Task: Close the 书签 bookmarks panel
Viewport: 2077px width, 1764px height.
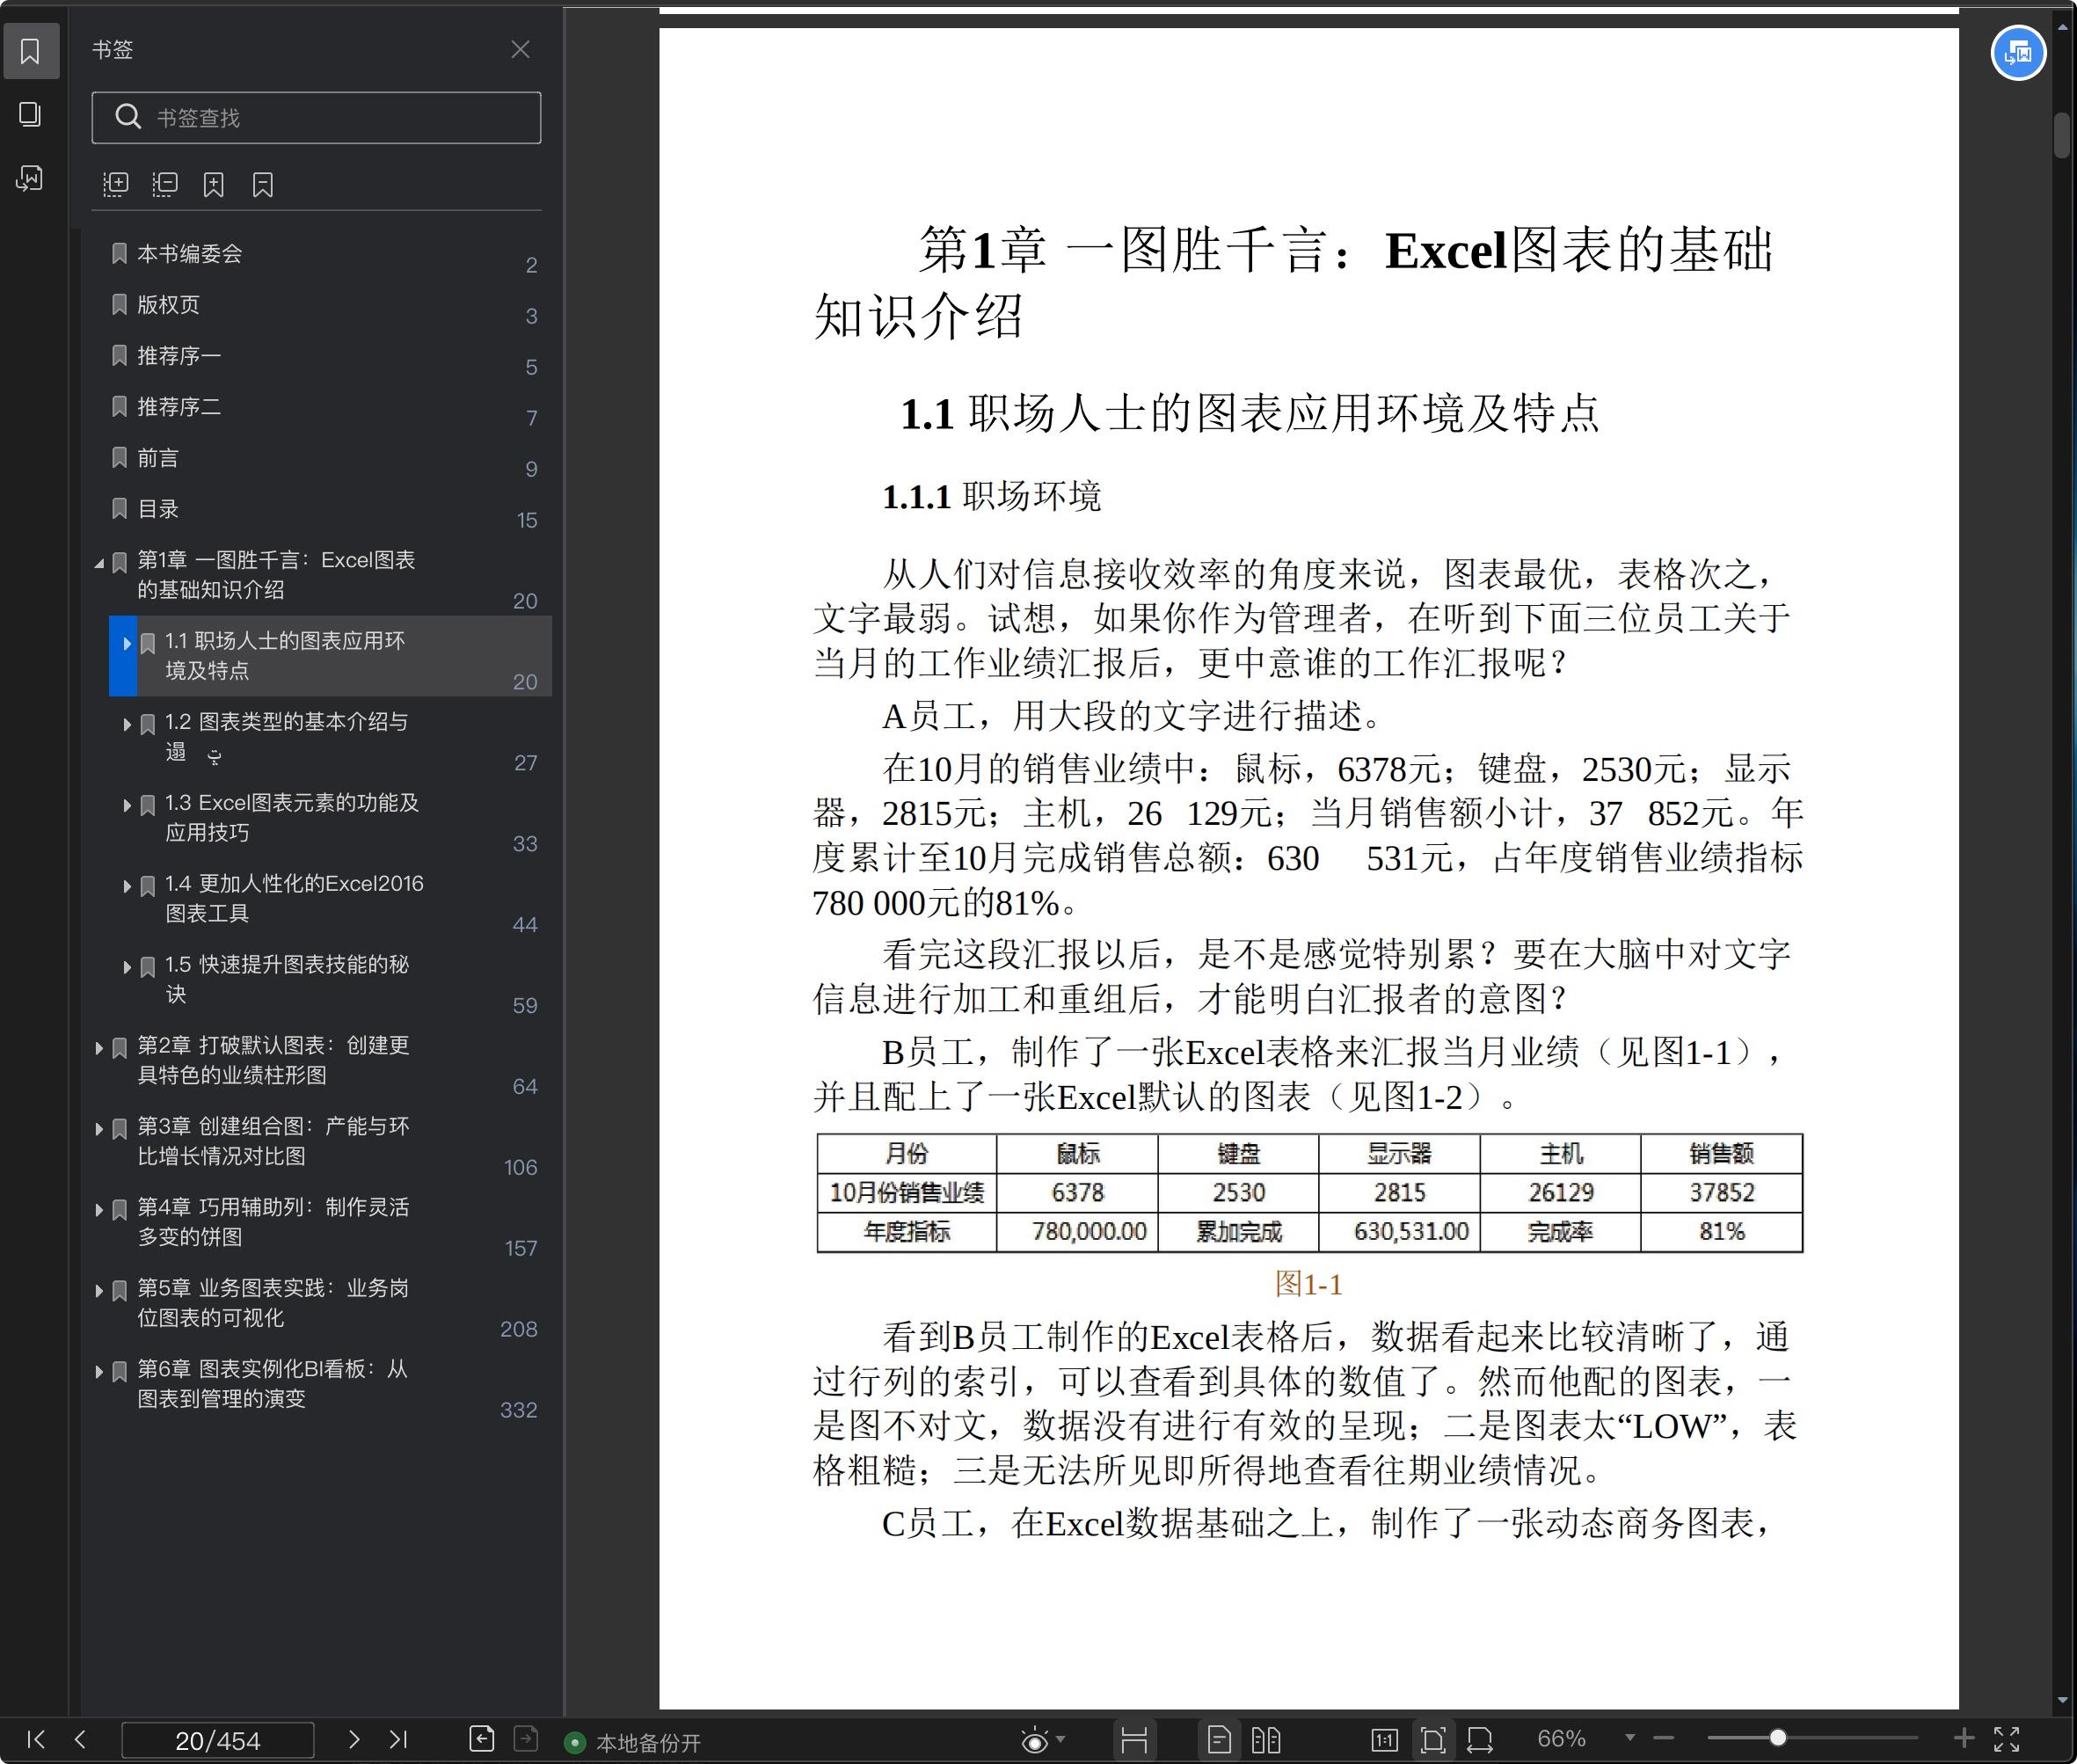Action: [520, 49]
